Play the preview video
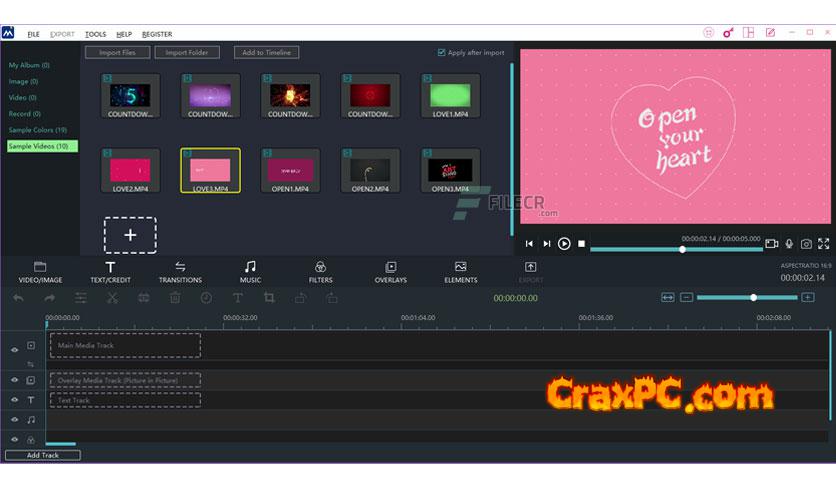 point(564,244)
